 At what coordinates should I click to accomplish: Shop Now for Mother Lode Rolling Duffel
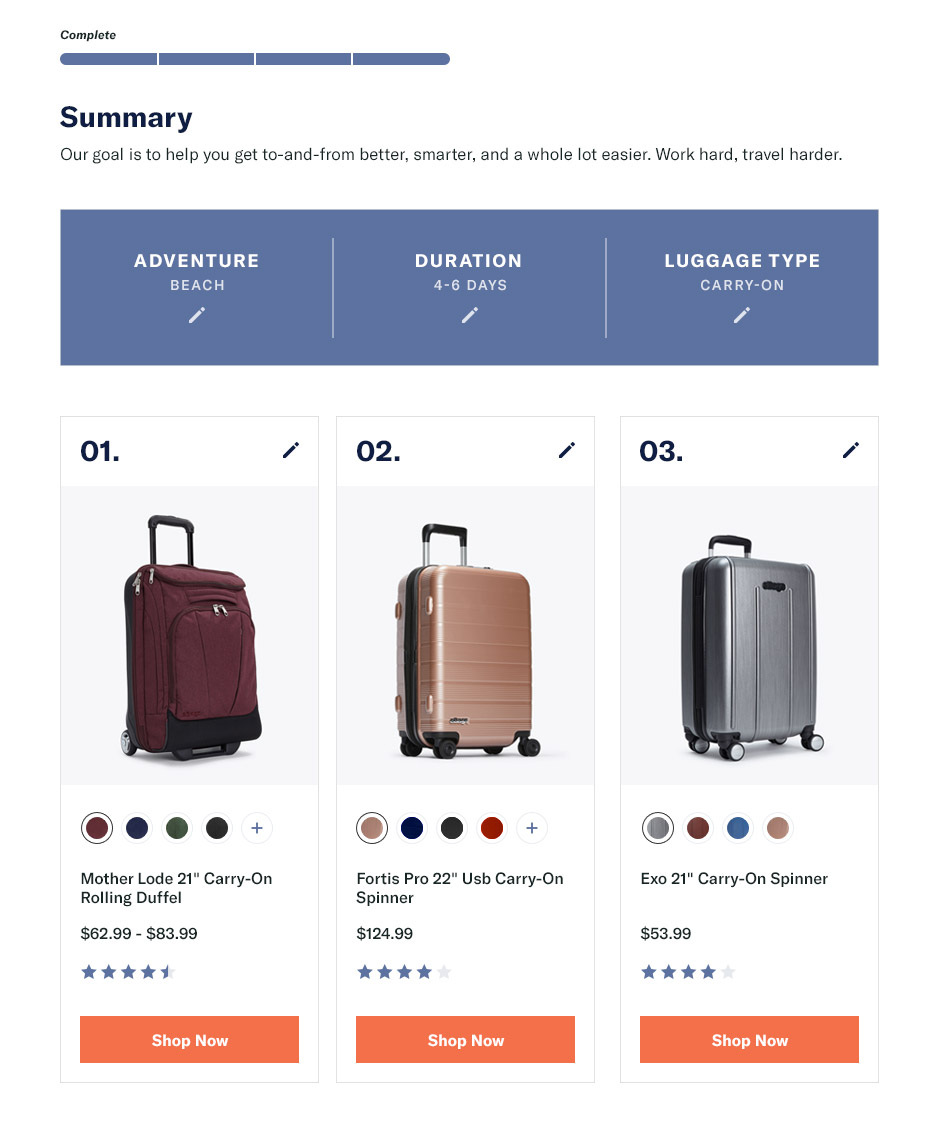point(189,1040)
